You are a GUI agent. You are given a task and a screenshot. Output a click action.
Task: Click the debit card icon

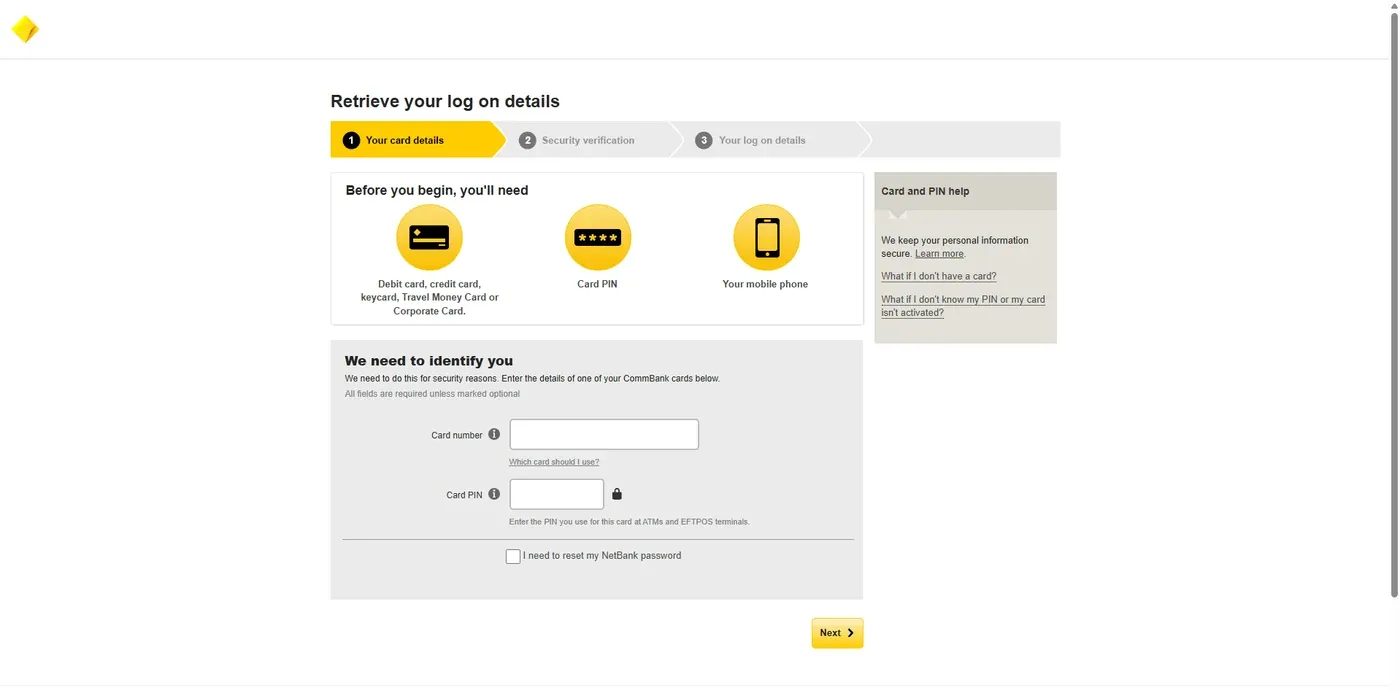pos(429,237)
